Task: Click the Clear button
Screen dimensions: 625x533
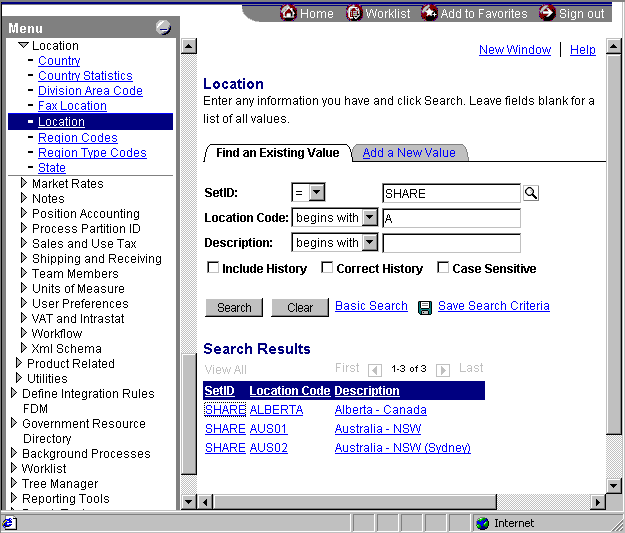Action: 300,307
